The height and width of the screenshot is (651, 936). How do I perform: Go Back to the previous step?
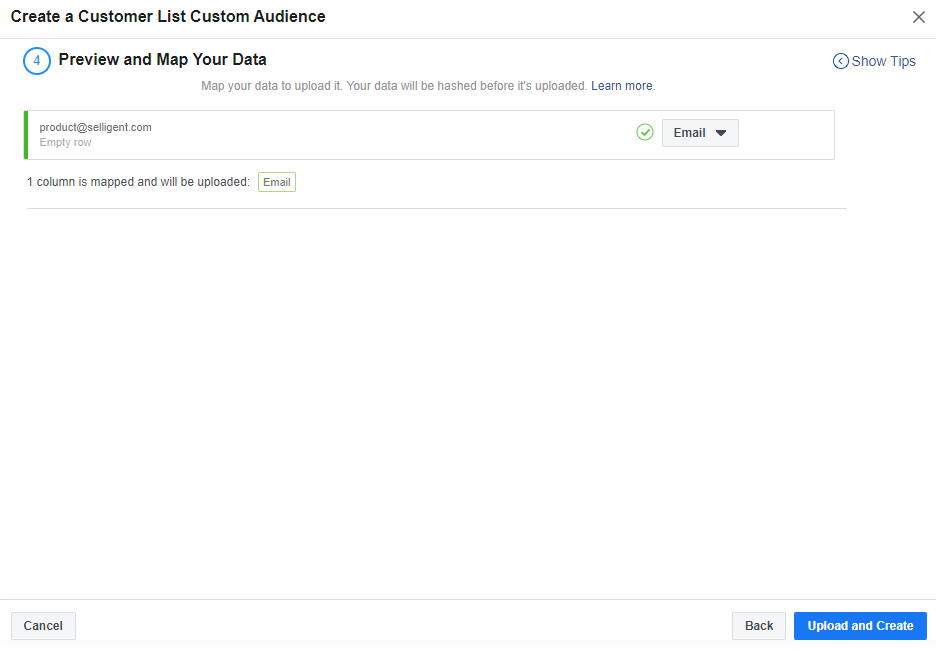(759, 626)
